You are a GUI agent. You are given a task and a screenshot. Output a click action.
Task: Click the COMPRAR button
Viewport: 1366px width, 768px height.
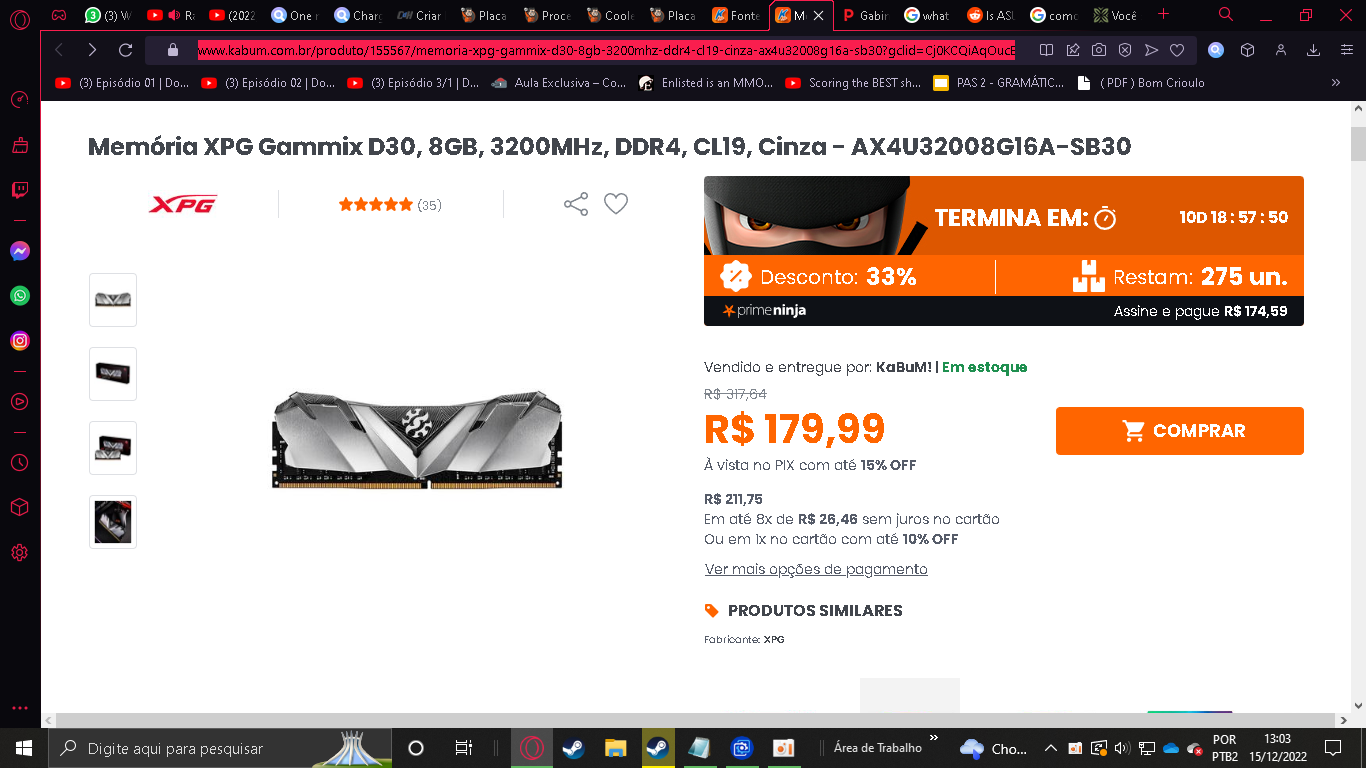point(1180,431)
